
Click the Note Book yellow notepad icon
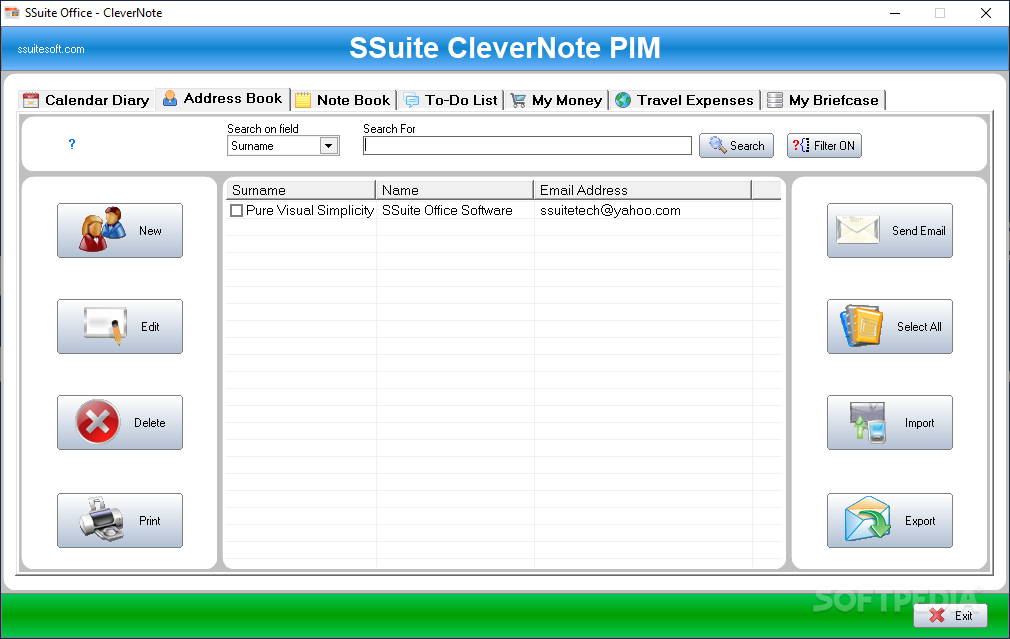(303, 100)
